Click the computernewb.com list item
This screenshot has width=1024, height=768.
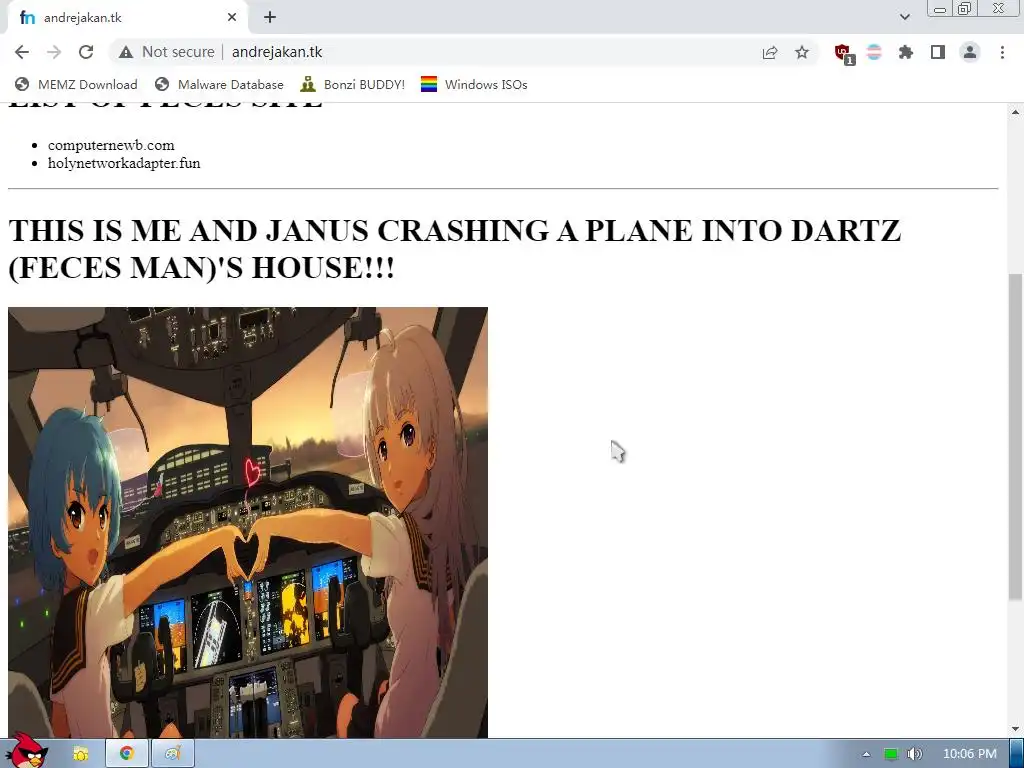tap(111, 145)
